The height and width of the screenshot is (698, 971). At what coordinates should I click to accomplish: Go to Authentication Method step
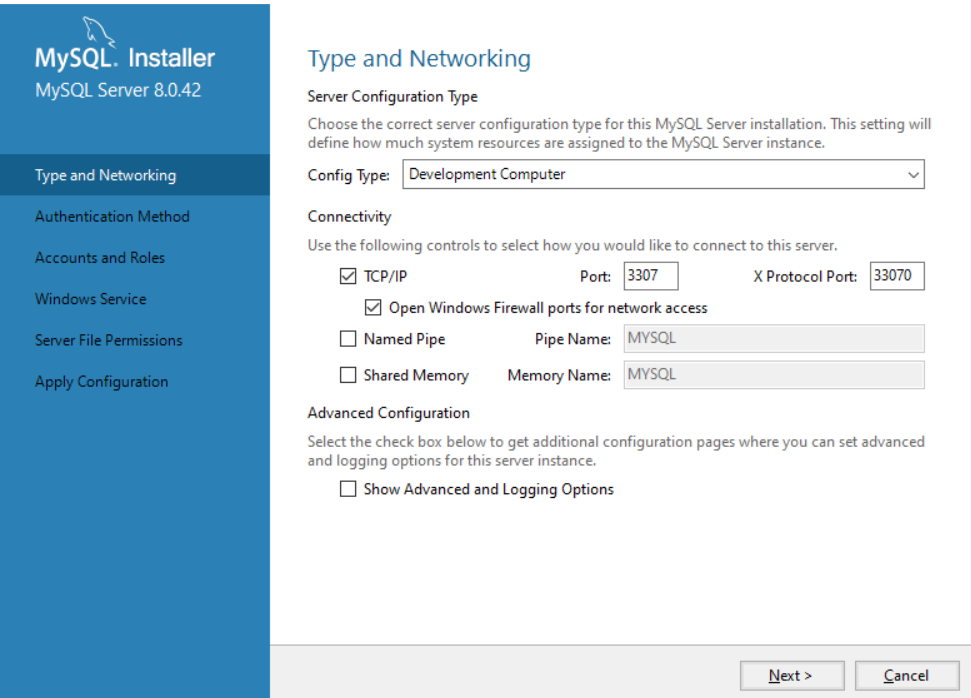click(x=112, y=217)
